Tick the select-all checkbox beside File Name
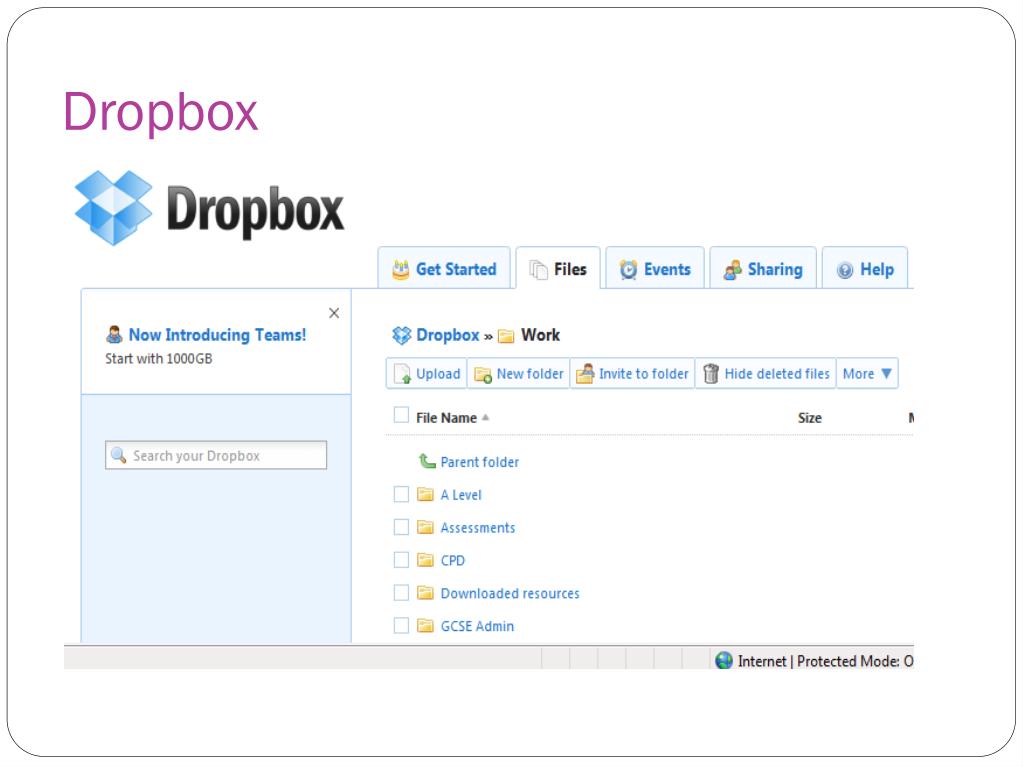 (x=401, y=415)
